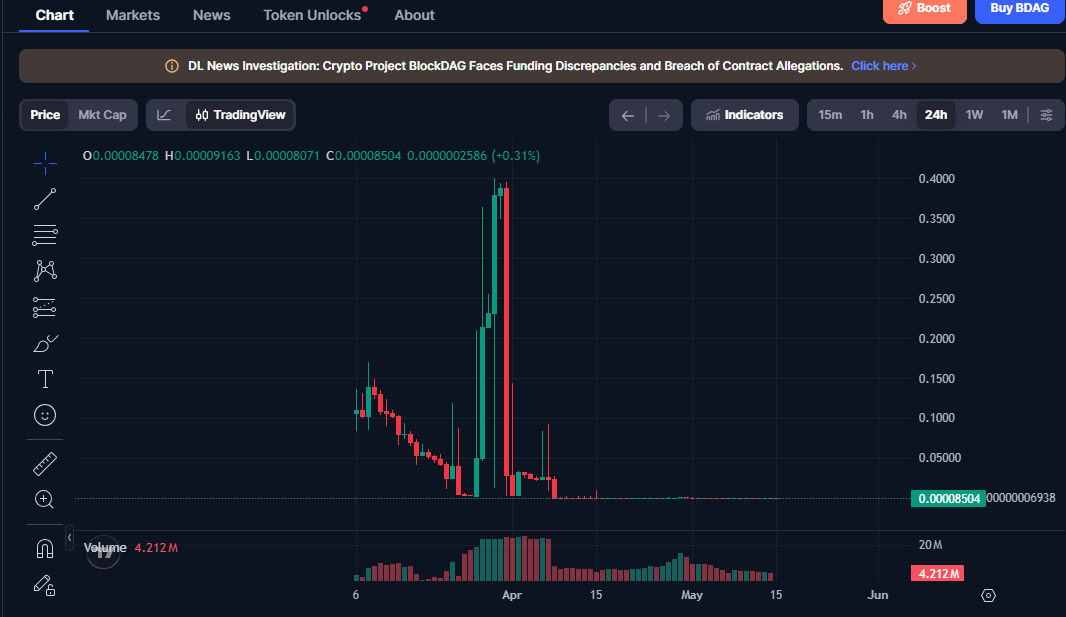Select the brush drawing tool
Viewport: 1066px width, 617px height.
45,343
